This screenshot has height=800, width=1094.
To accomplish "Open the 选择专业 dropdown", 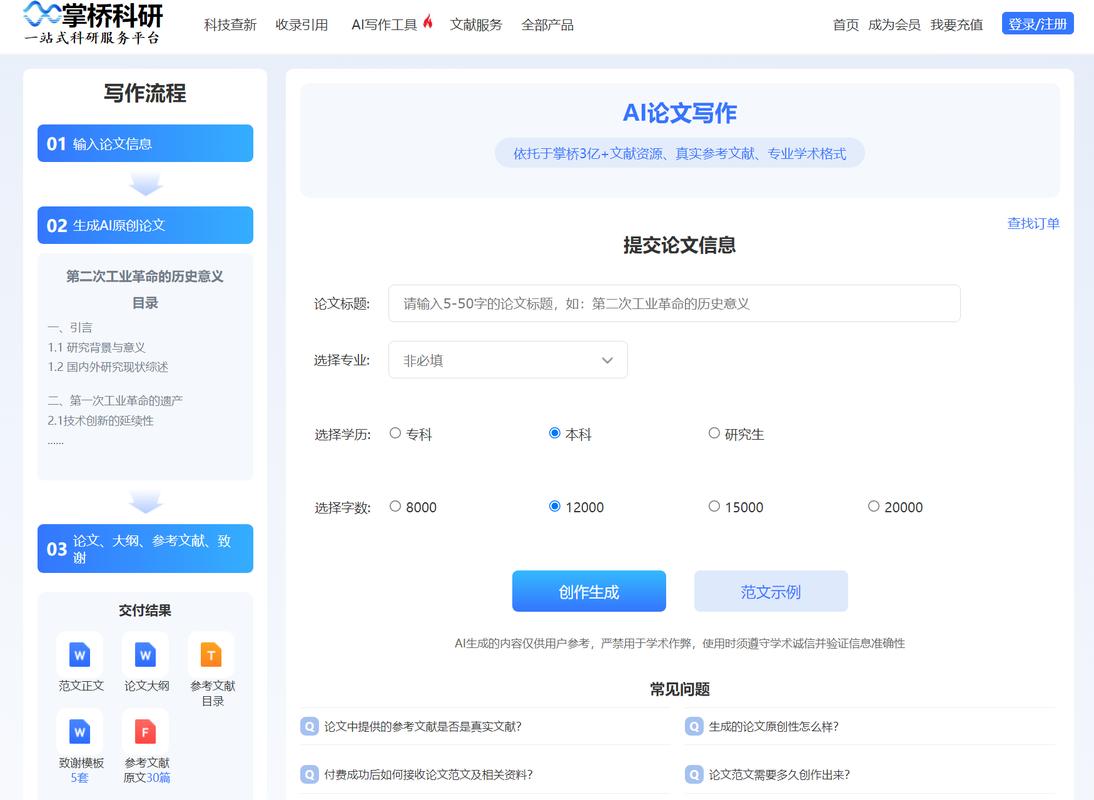I will (x=507, y=359).
